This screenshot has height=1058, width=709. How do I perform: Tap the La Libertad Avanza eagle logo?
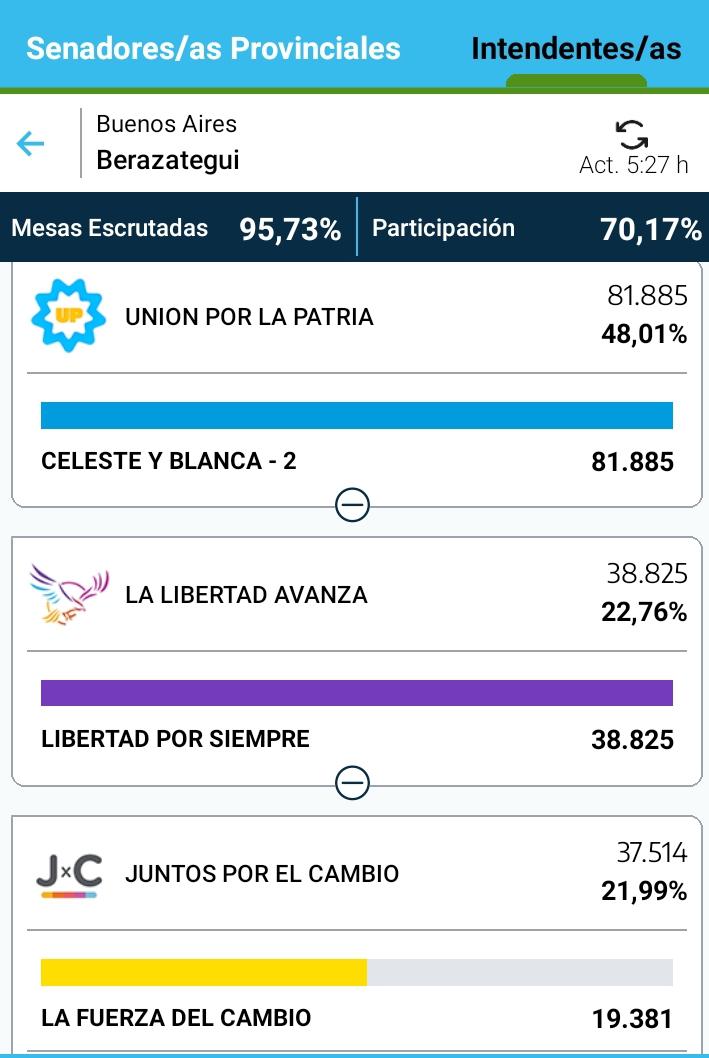coord(68,594)
